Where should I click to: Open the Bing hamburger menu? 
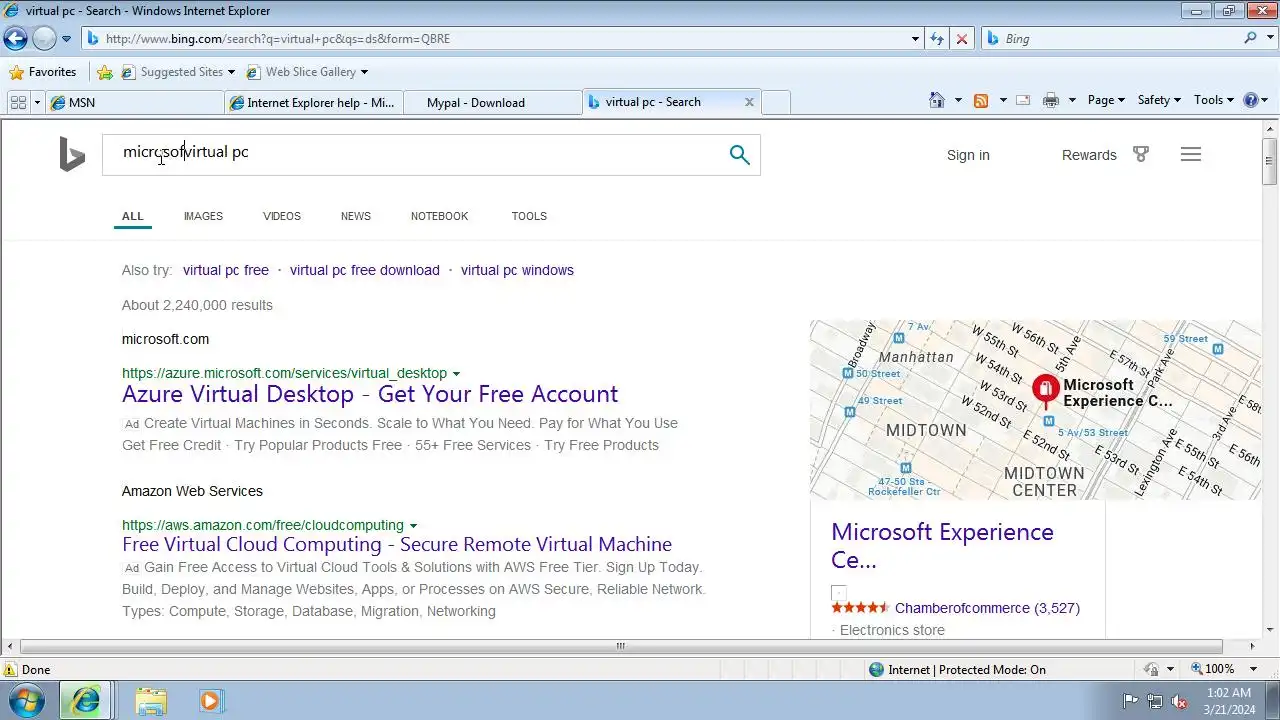1190,154
